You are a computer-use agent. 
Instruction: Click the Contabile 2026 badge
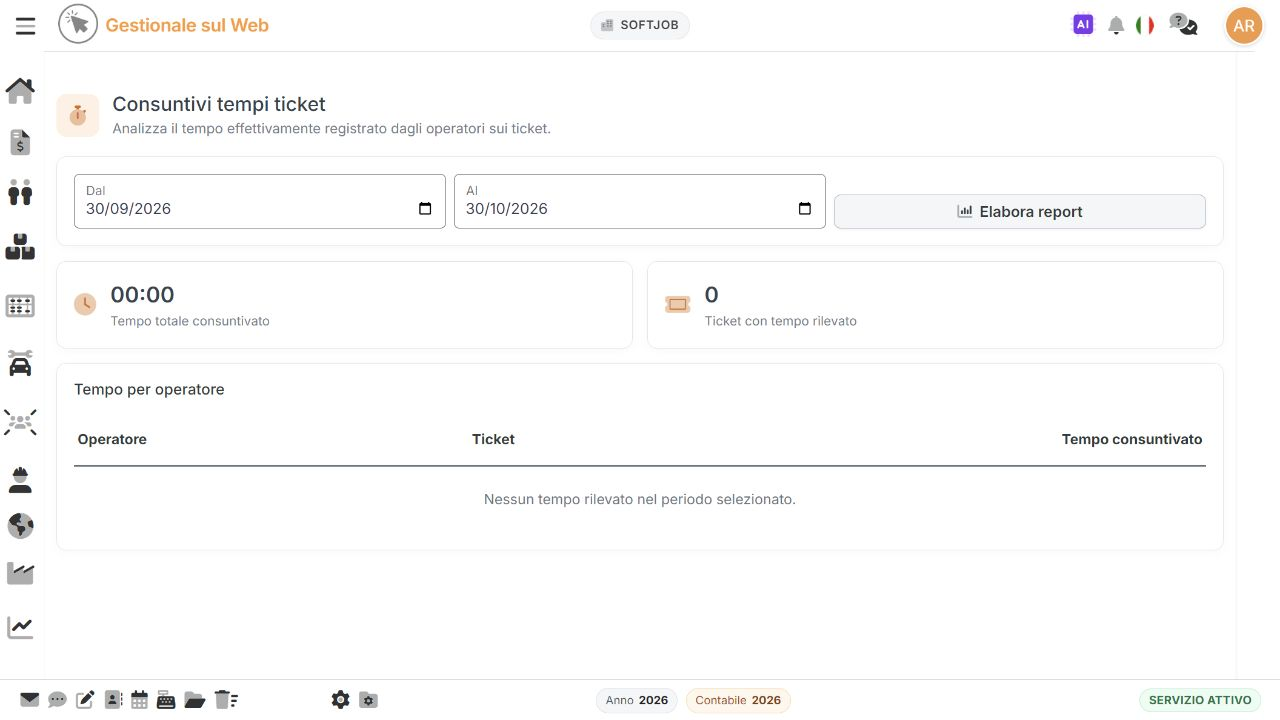click(x=738, y=700)
